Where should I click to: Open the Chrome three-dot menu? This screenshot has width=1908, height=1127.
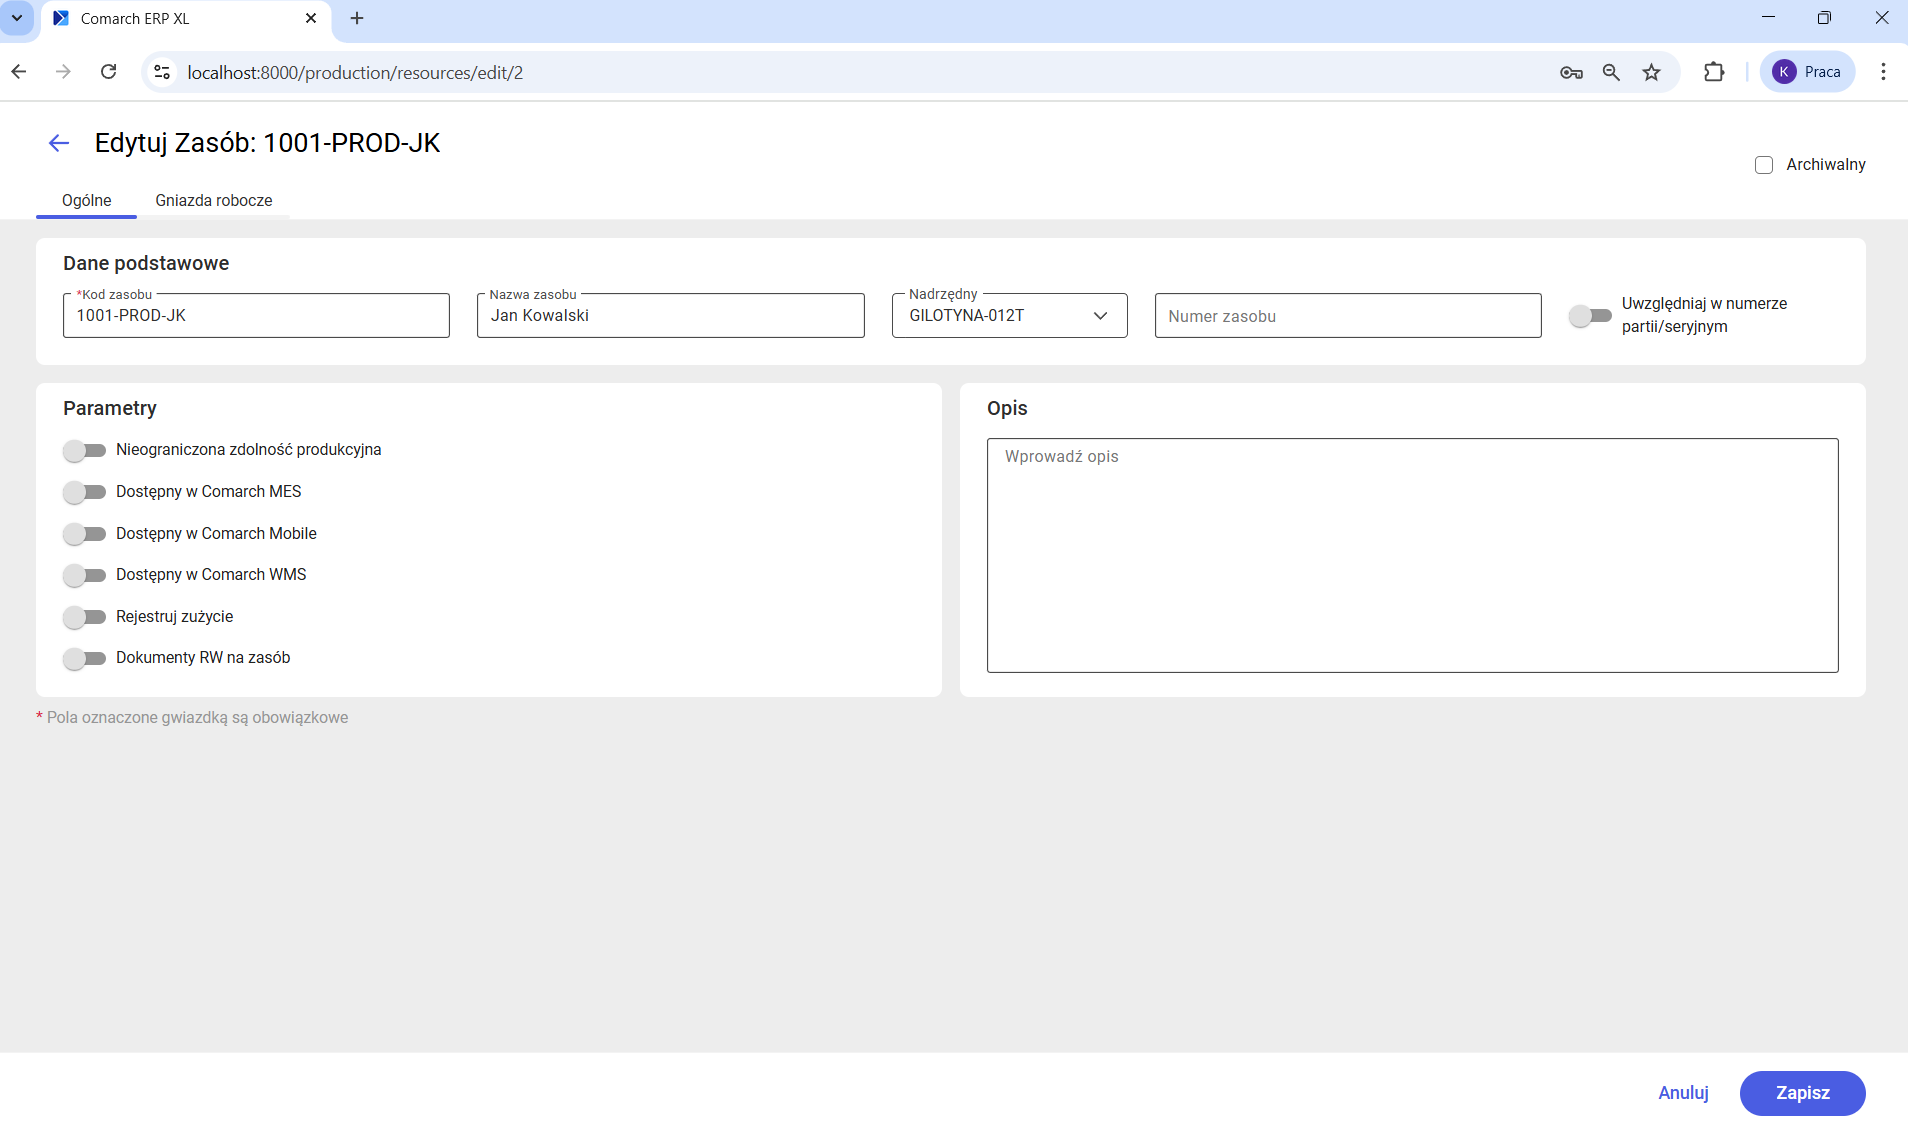tap(1883, 72)
